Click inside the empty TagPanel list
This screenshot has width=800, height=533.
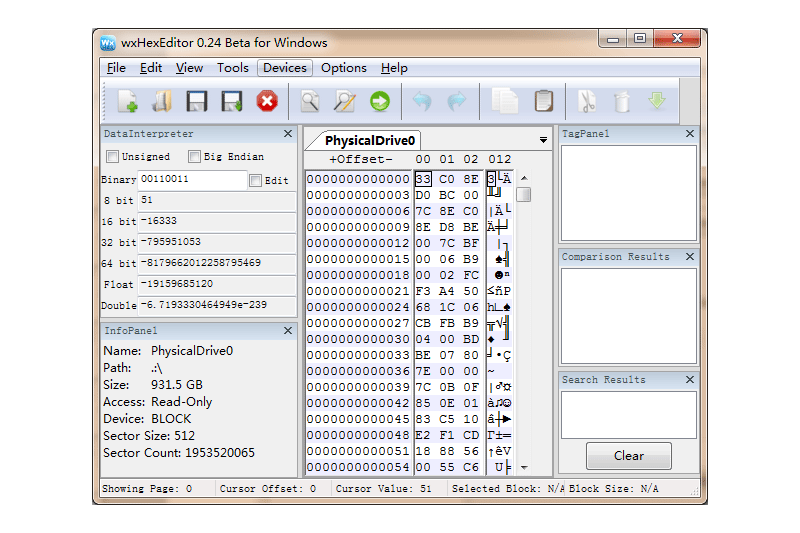pyautogui.click(x=629, y=193)
